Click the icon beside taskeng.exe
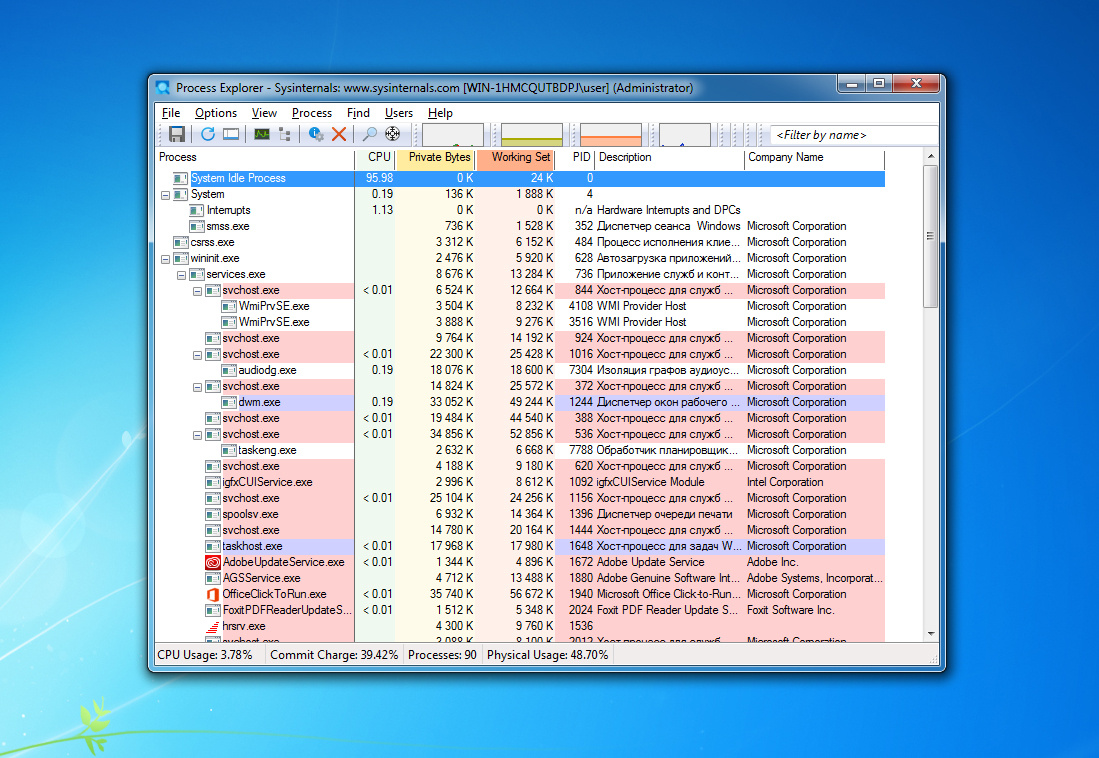The image size is (1099, 758). (x=228, y=450)
